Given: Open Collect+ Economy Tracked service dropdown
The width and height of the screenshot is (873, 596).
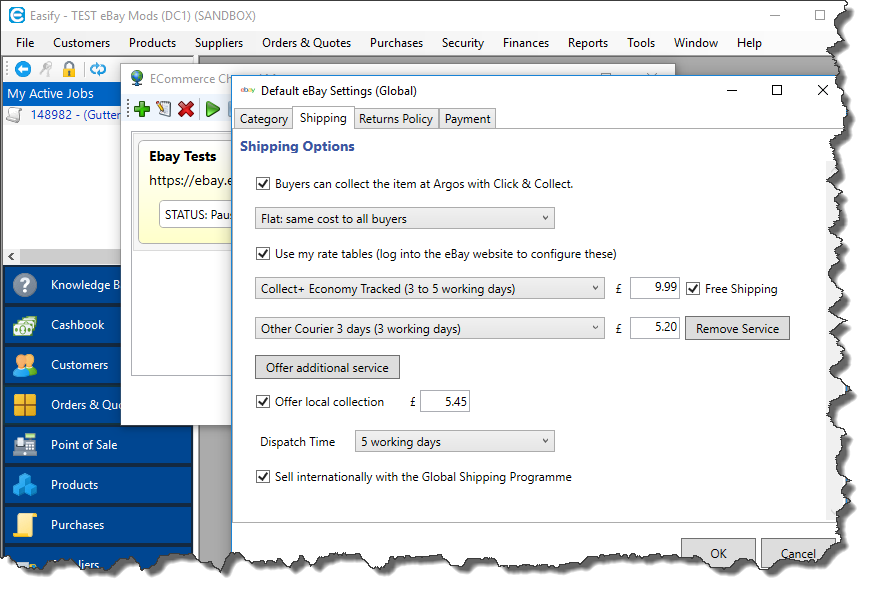Looking at the screenshot, I should tap(430, 289).
